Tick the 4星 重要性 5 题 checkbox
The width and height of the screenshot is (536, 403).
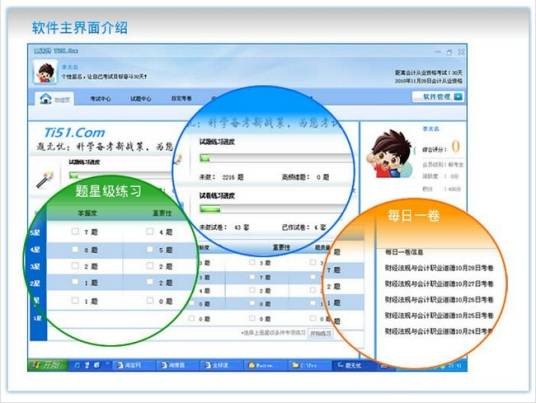pos(150,250)
